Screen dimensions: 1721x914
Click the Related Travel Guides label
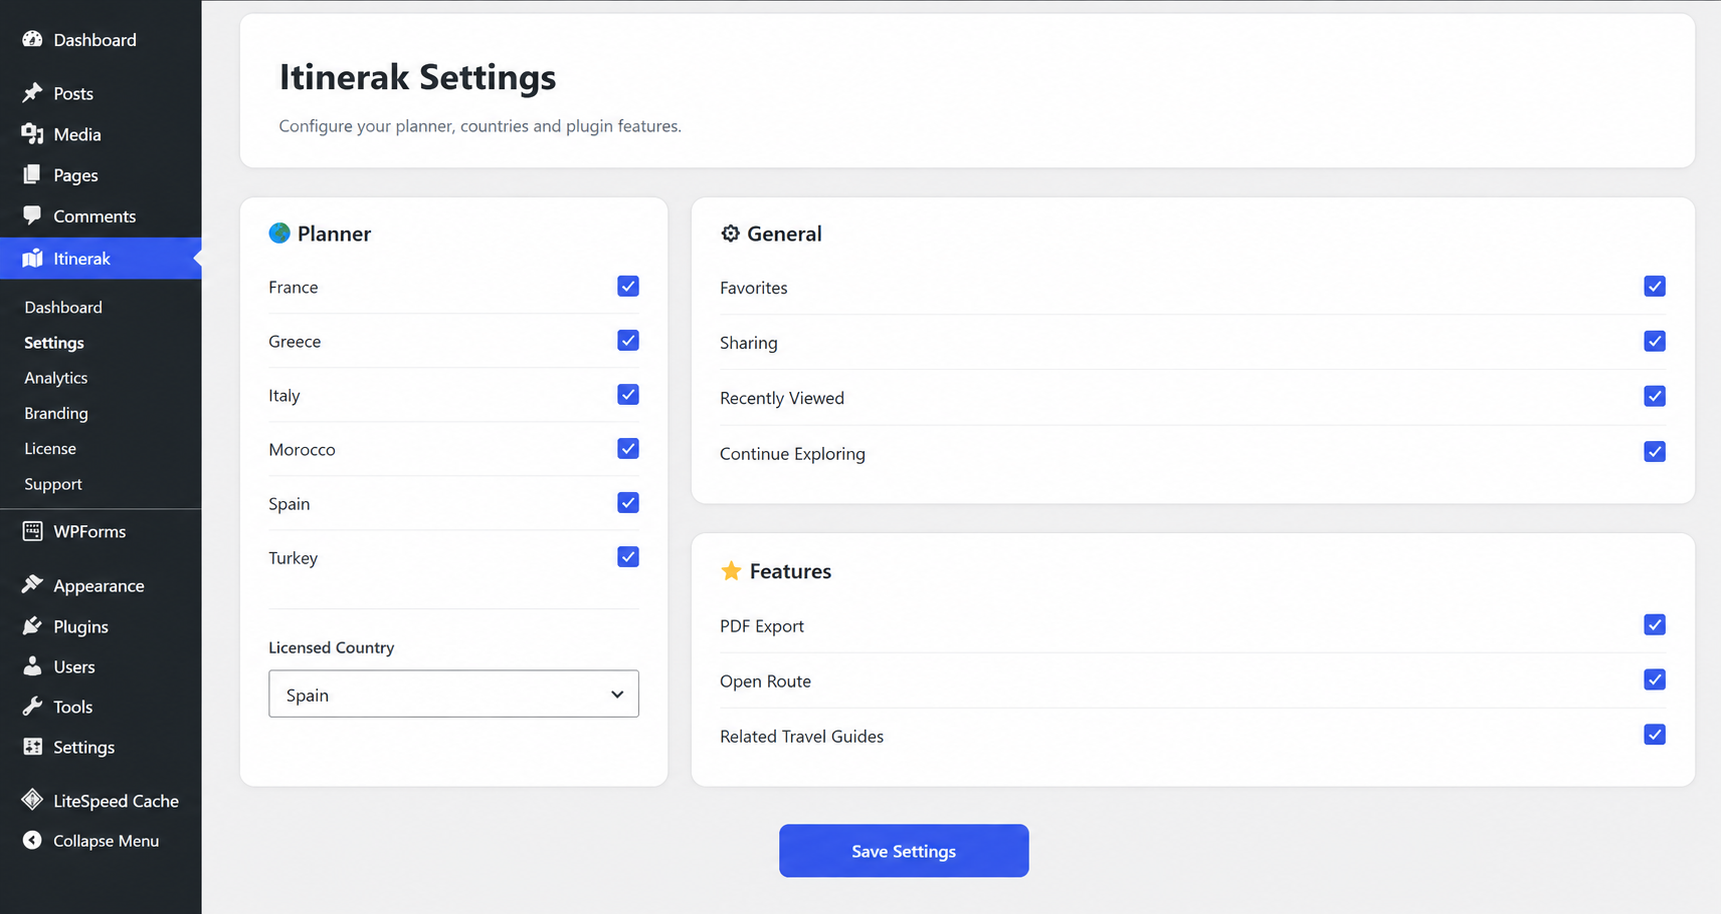pos(802,736)
